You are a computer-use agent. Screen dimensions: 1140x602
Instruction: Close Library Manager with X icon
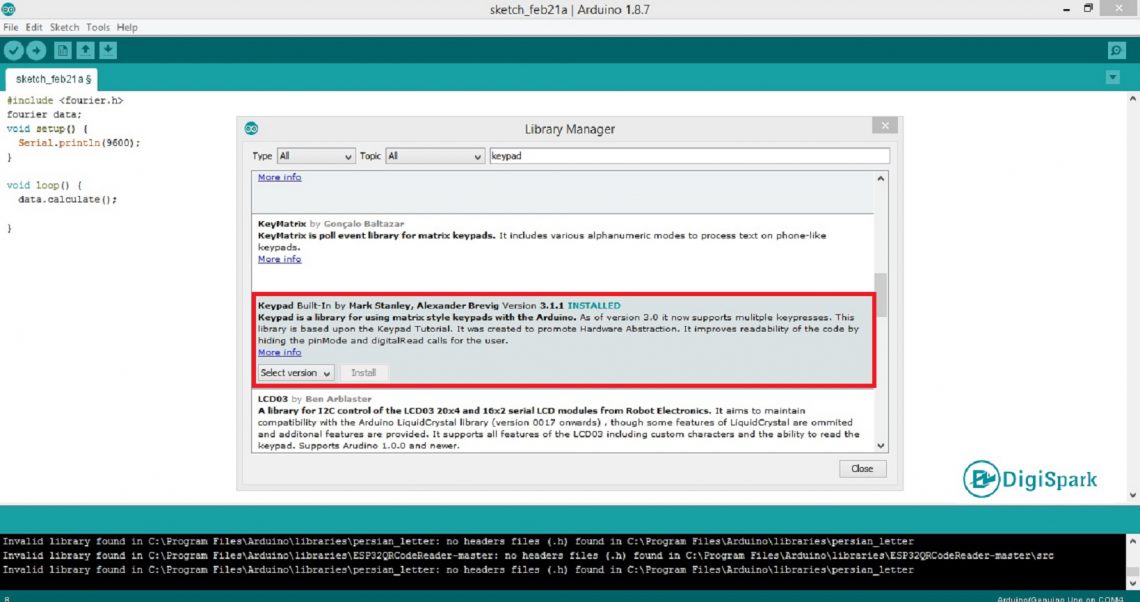coord(884,126)
